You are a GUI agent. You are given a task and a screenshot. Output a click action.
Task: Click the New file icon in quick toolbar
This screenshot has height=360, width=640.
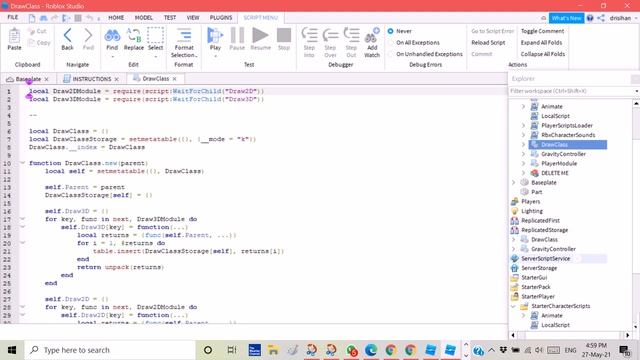tap(32, 18)
